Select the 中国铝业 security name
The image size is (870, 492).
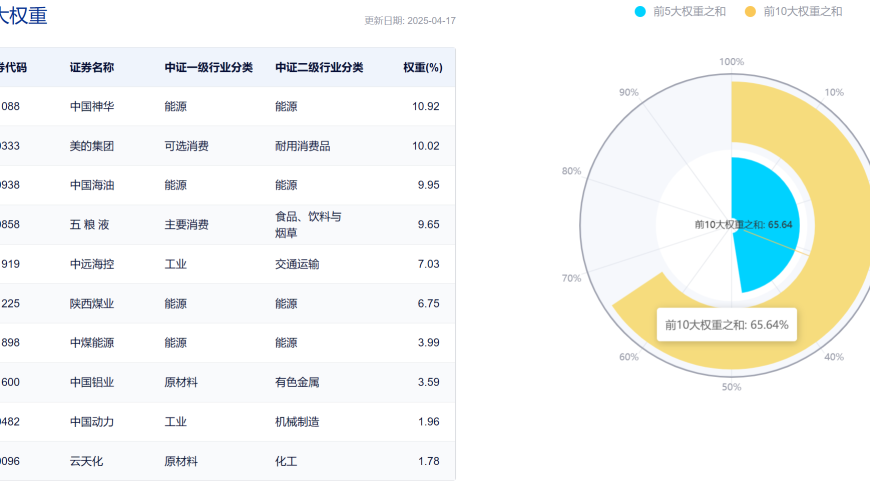click(x=92, y=382)
